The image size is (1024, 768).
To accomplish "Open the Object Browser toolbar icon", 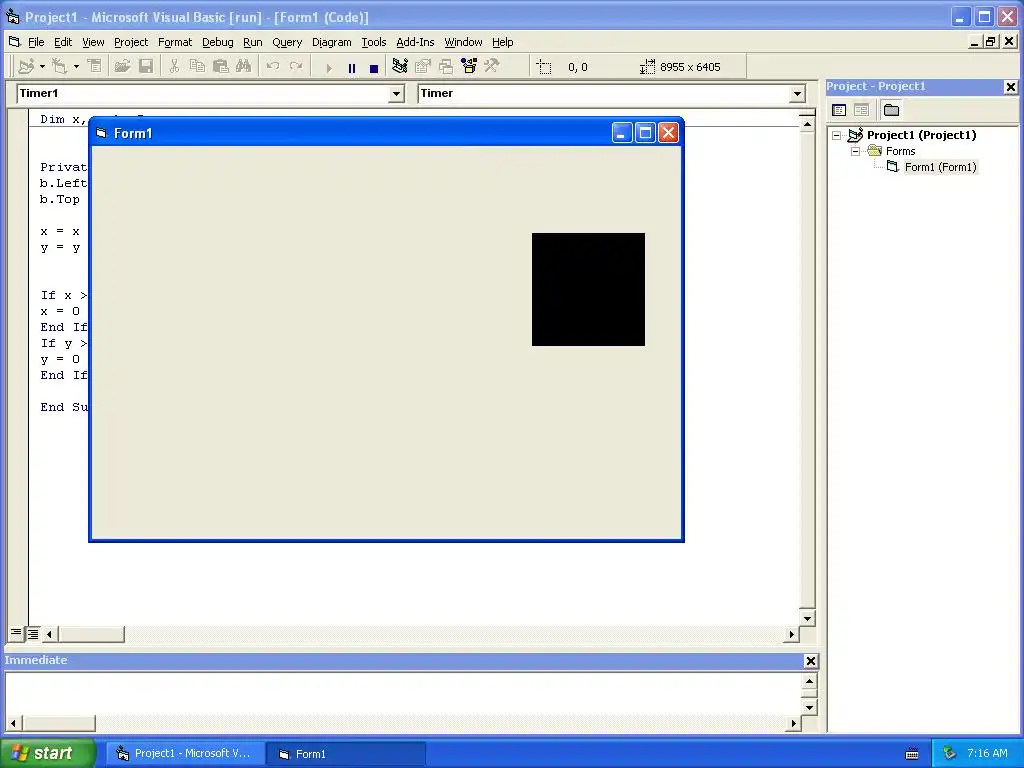I will pyautogui.click(x=469, y=67).
